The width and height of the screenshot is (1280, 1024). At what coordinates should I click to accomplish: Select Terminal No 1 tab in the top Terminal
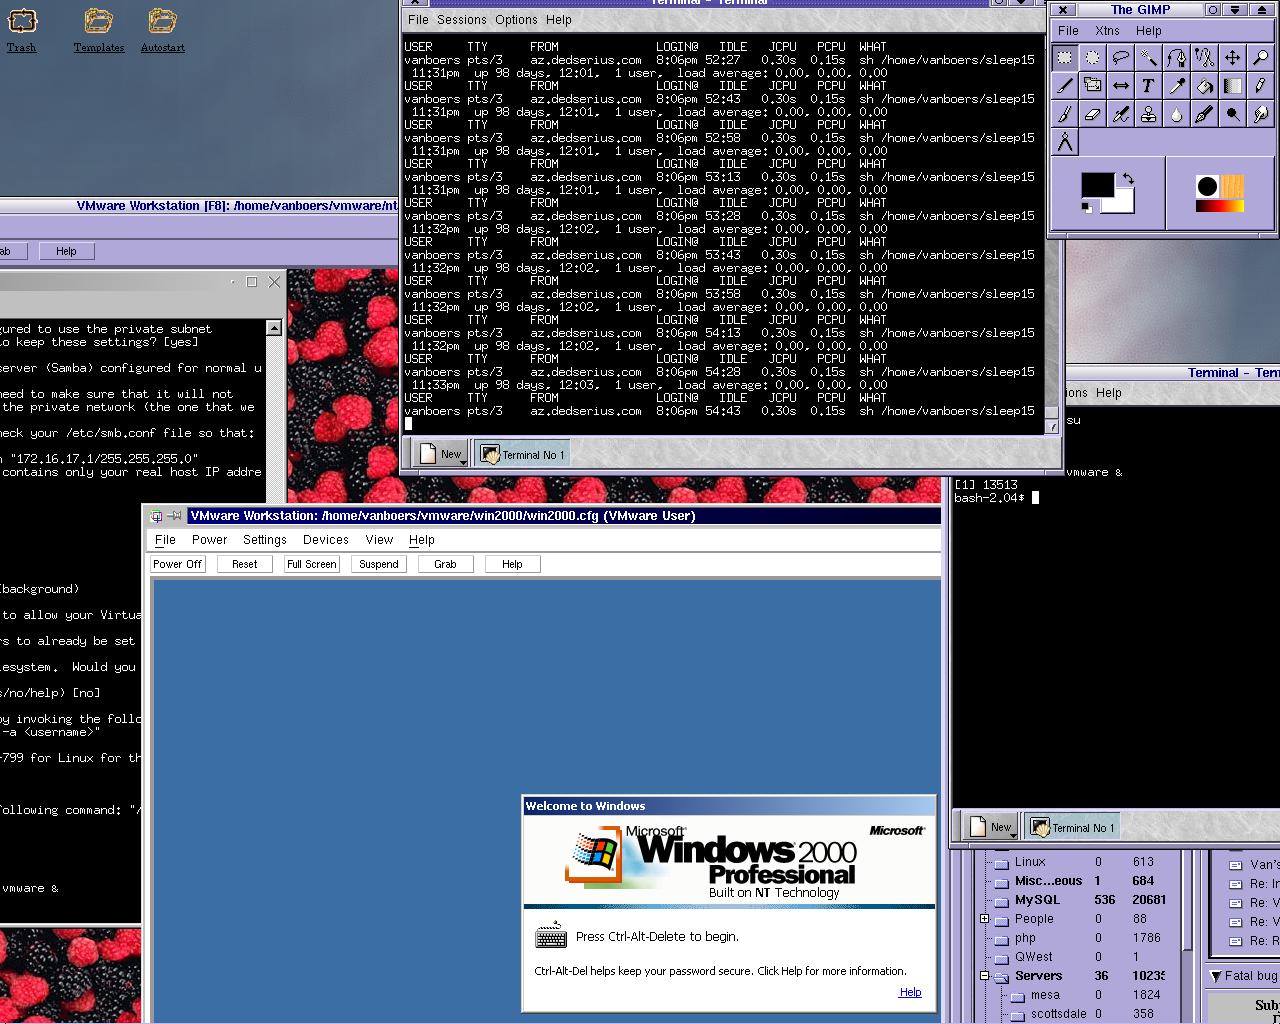tap(522, 454)
